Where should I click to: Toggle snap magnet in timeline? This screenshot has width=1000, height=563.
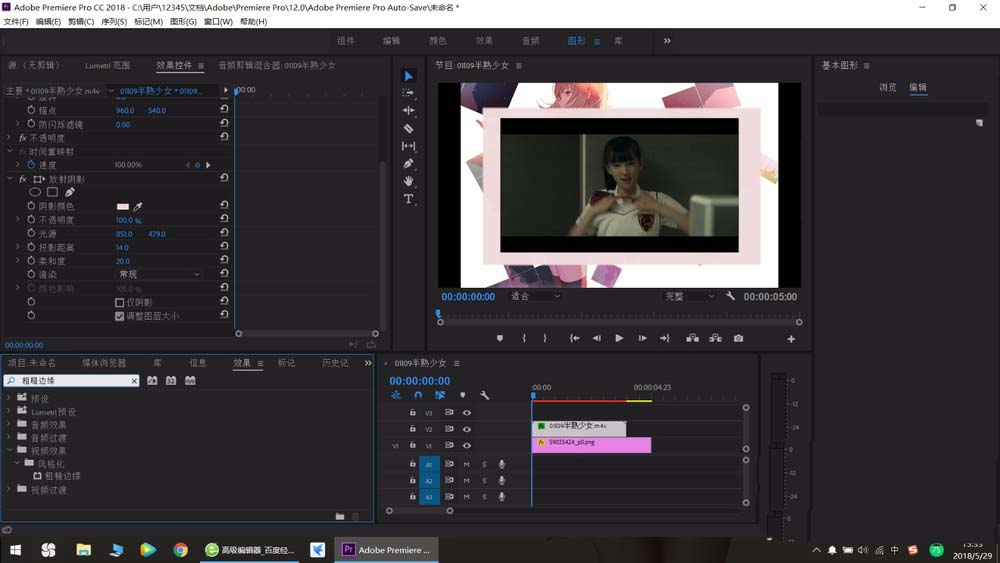click(x=418, y=395)
